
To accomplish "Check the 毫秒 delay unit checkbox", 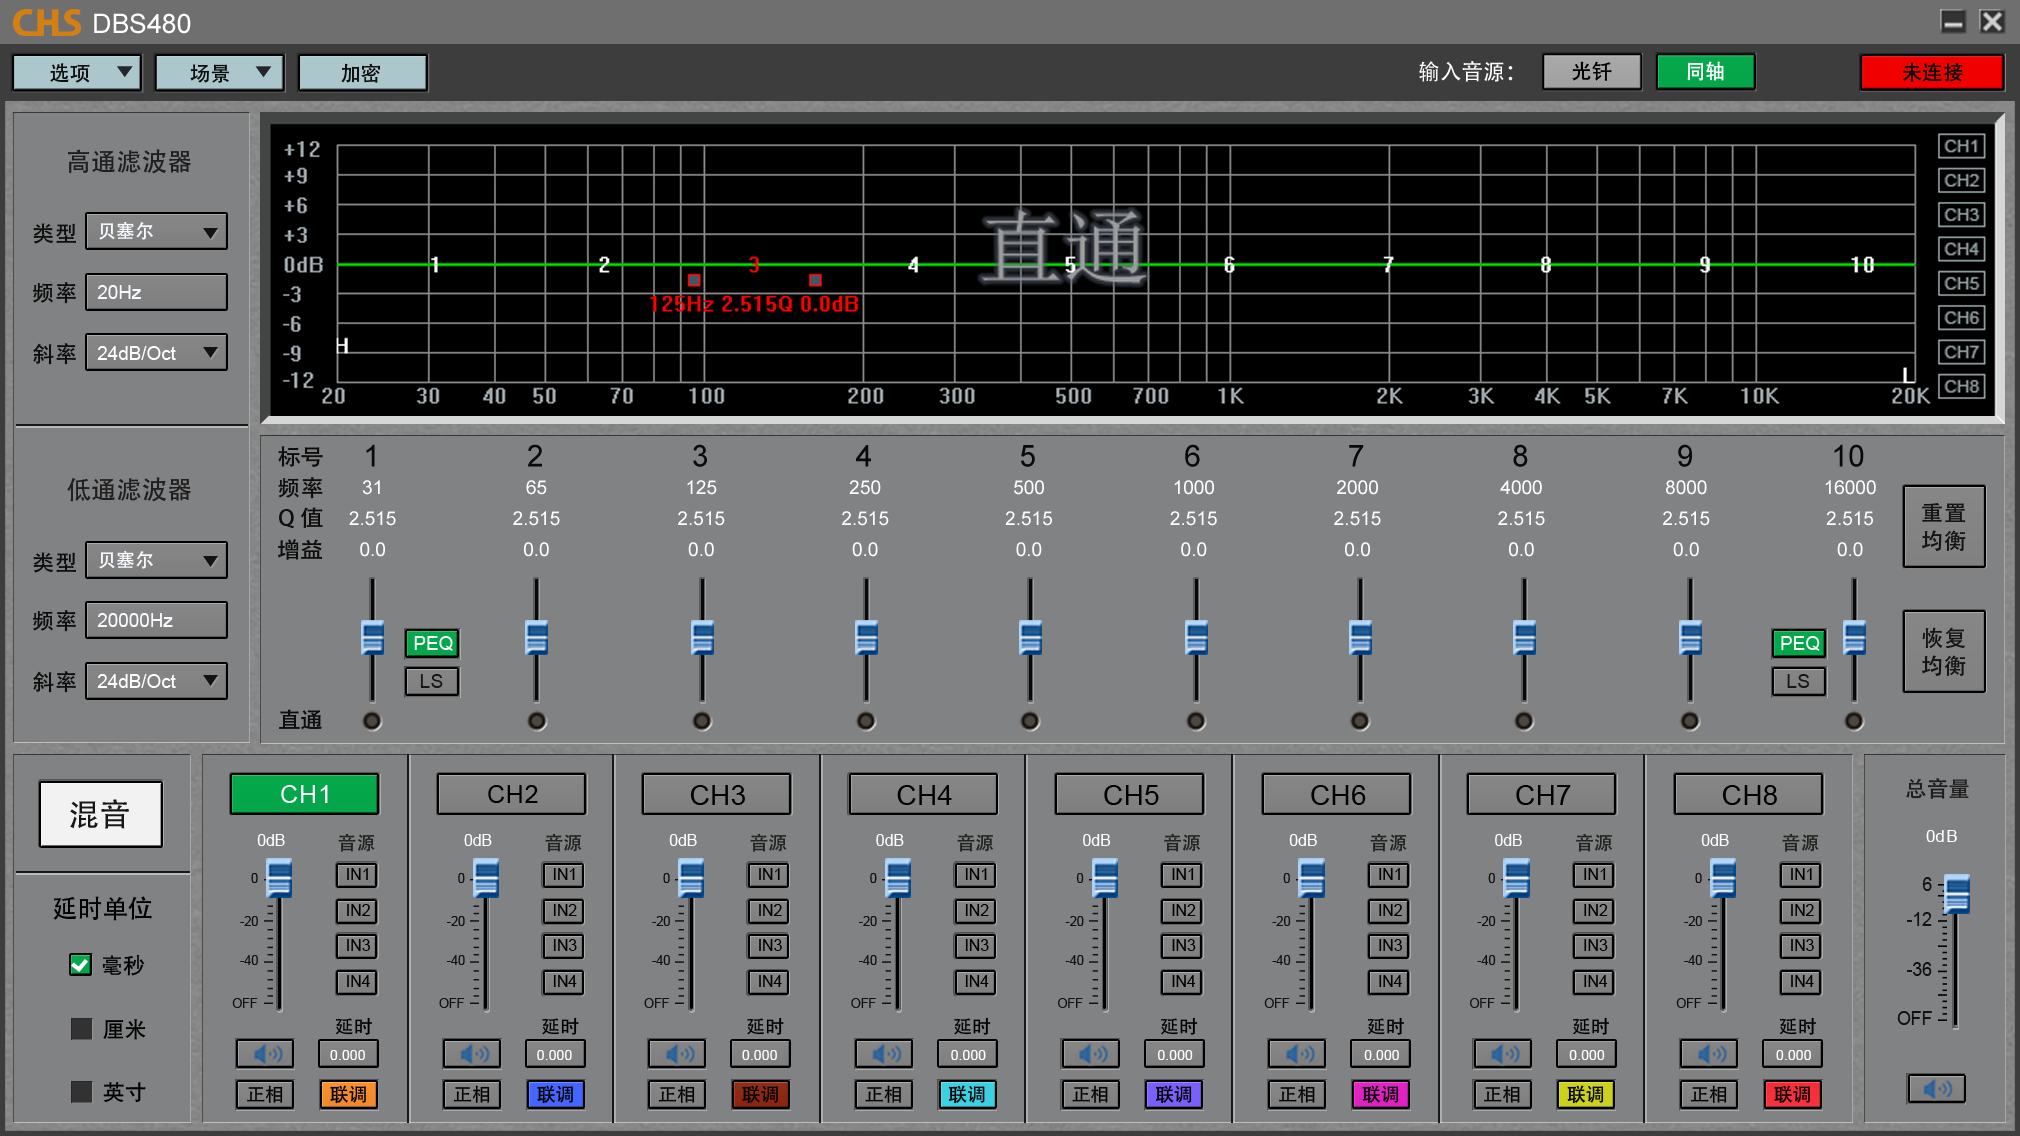I will 81,965.
